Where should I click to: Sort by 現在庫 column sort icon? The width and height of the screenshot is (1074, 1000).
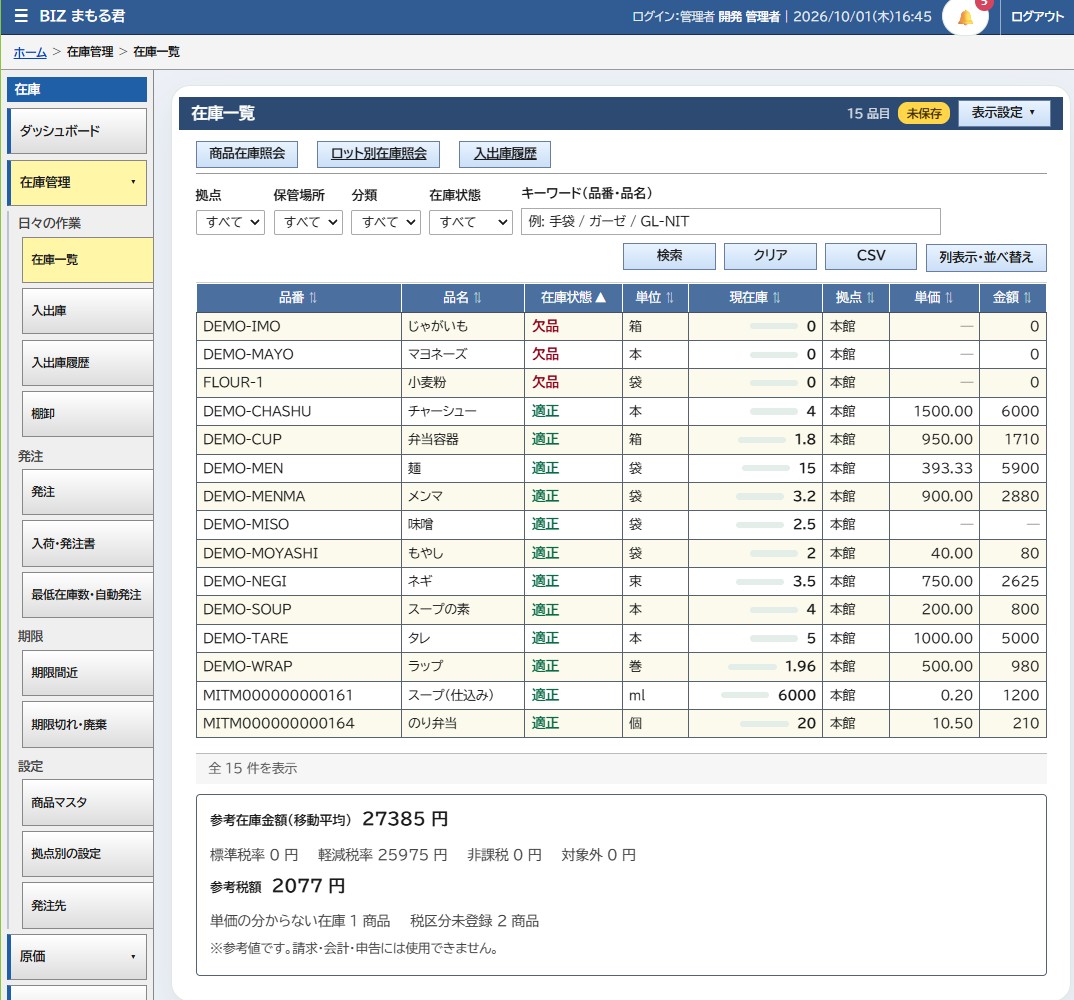point(777,298)
